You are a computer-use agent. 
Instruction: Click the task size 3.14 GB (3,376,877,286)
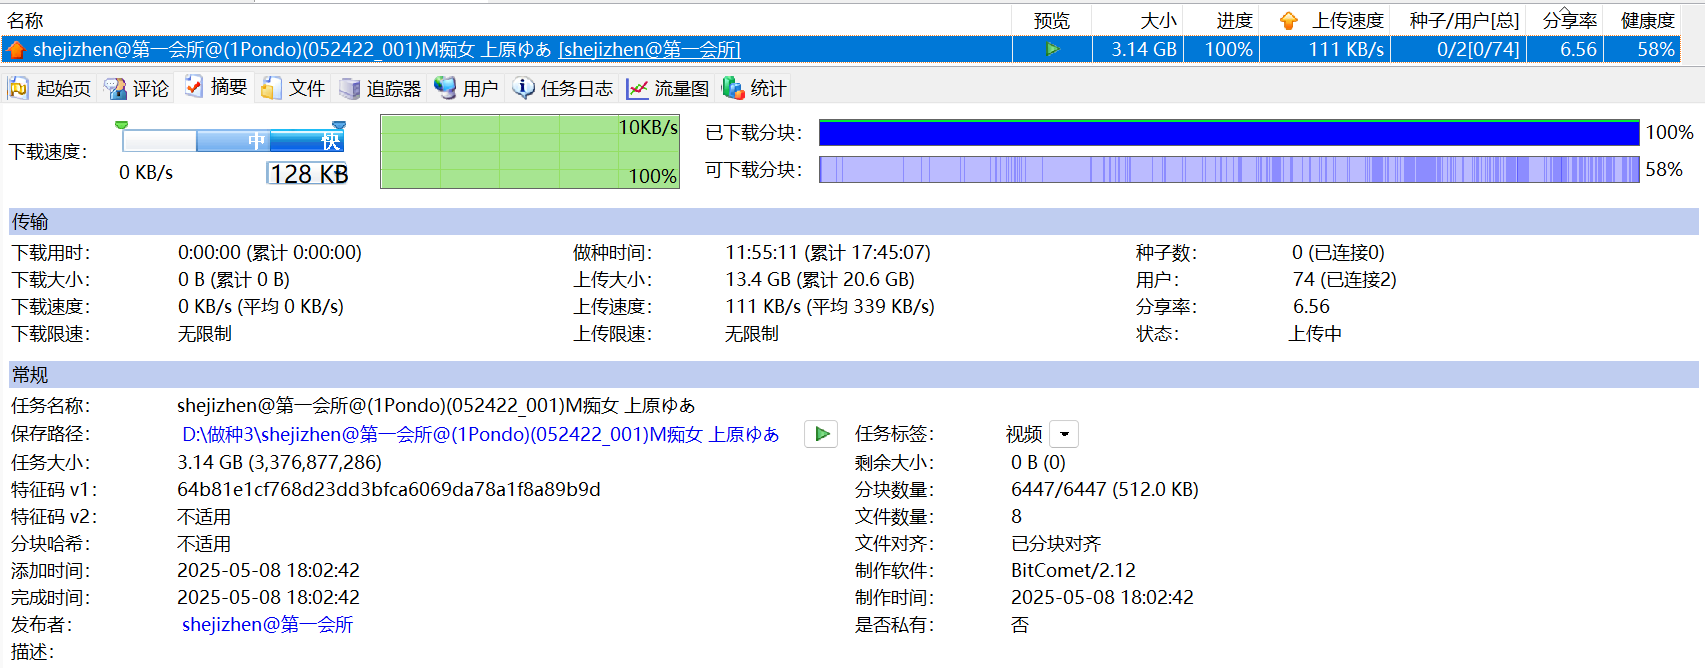coord(279,463)
